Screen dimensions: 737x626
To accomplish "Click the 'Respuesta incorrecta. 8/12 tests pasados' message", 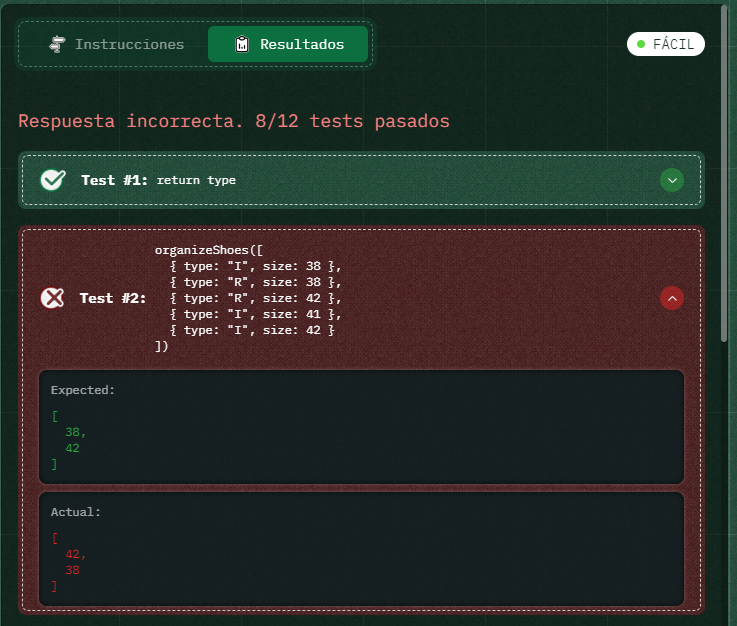I will click(234, 121).
